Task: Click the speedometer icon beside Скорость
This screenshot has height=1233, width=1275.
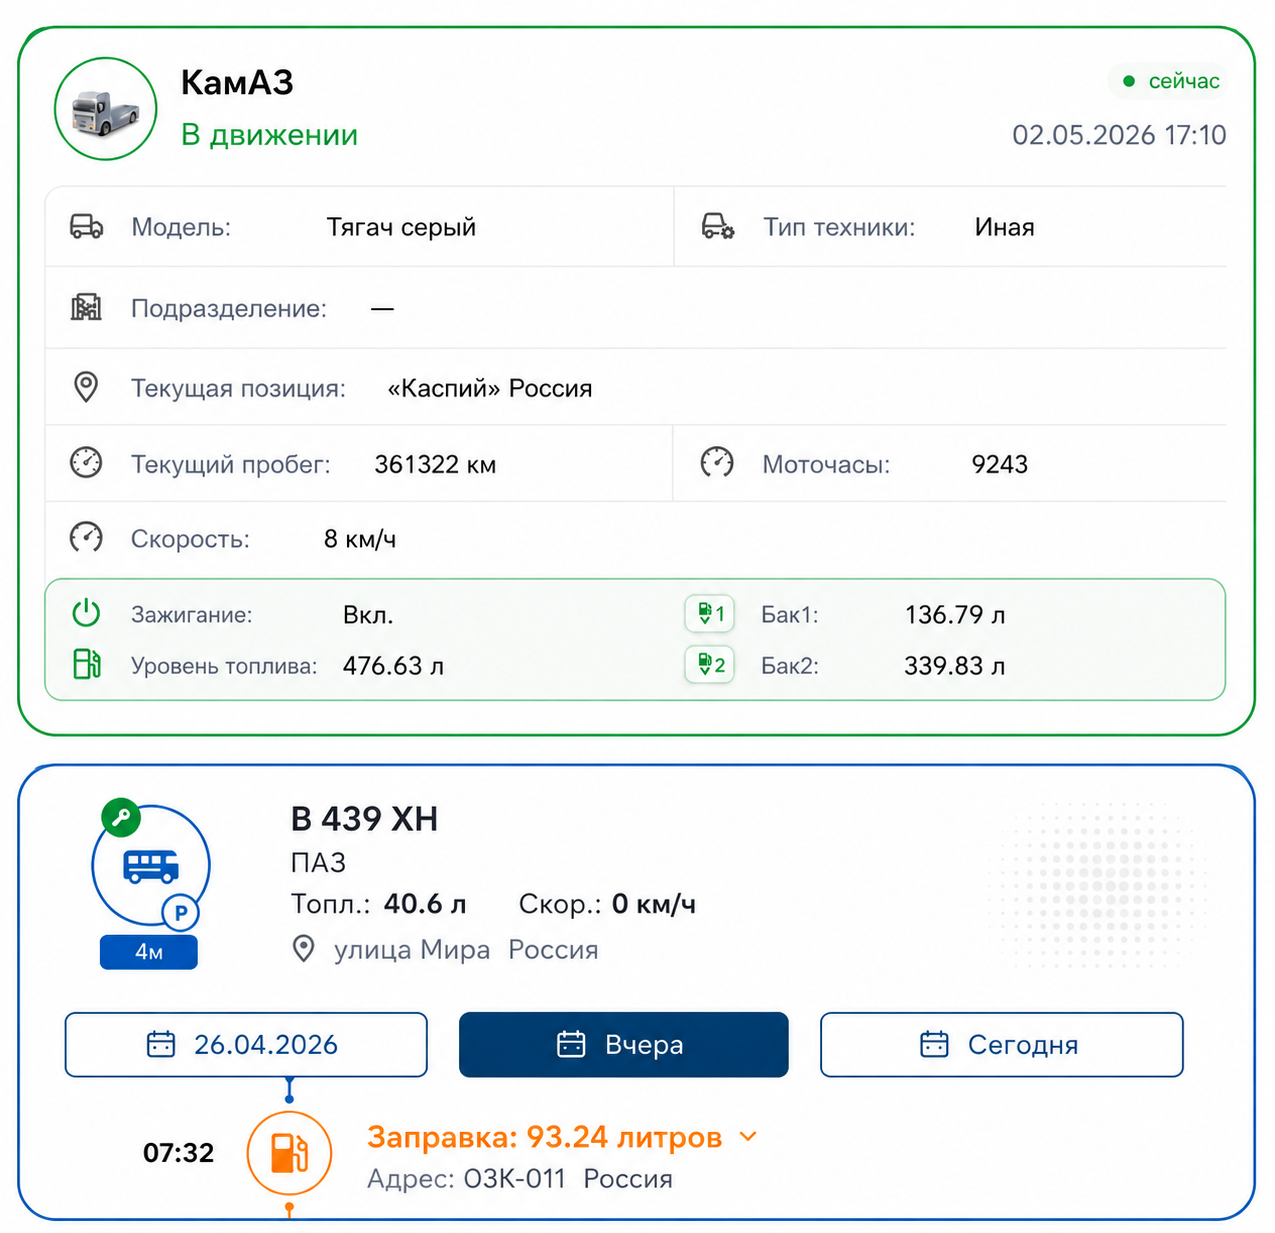Action: click(86, 538)
